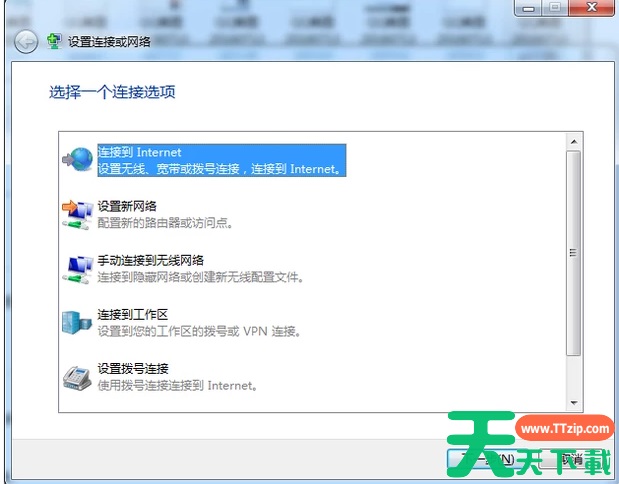This screenshot has height=484, width=619.
Task: Click the back arrow button
Action: [x=26, y=41]
